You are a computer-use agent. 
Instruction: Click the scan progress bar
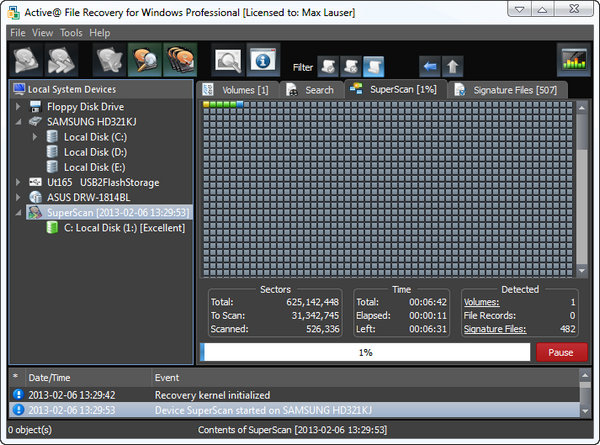point(365,352)
